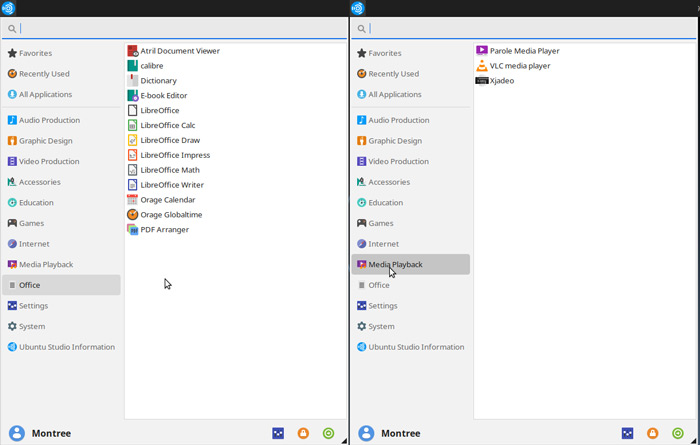
Task: Select Accessories category in left menu
Action: click(x=62, y=182)
